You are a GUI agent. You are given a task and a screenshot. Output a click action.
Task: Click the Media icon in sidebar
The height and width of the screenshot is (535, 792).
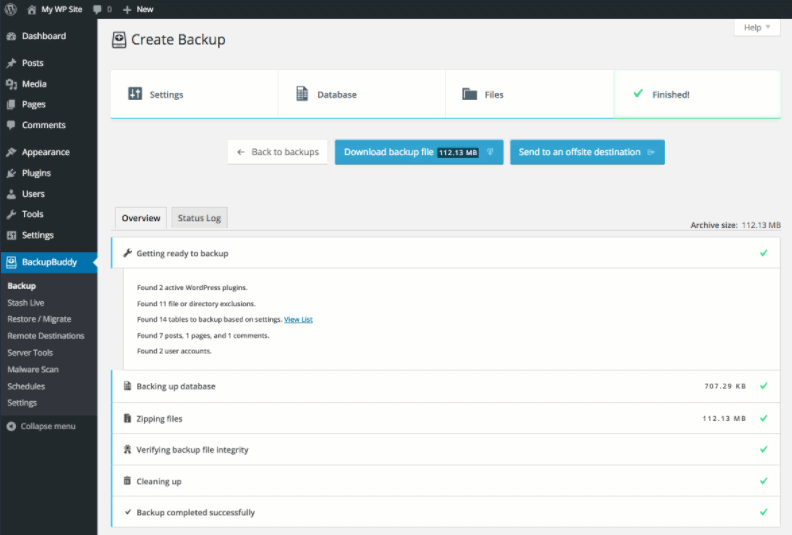click(x=11, y=84)
